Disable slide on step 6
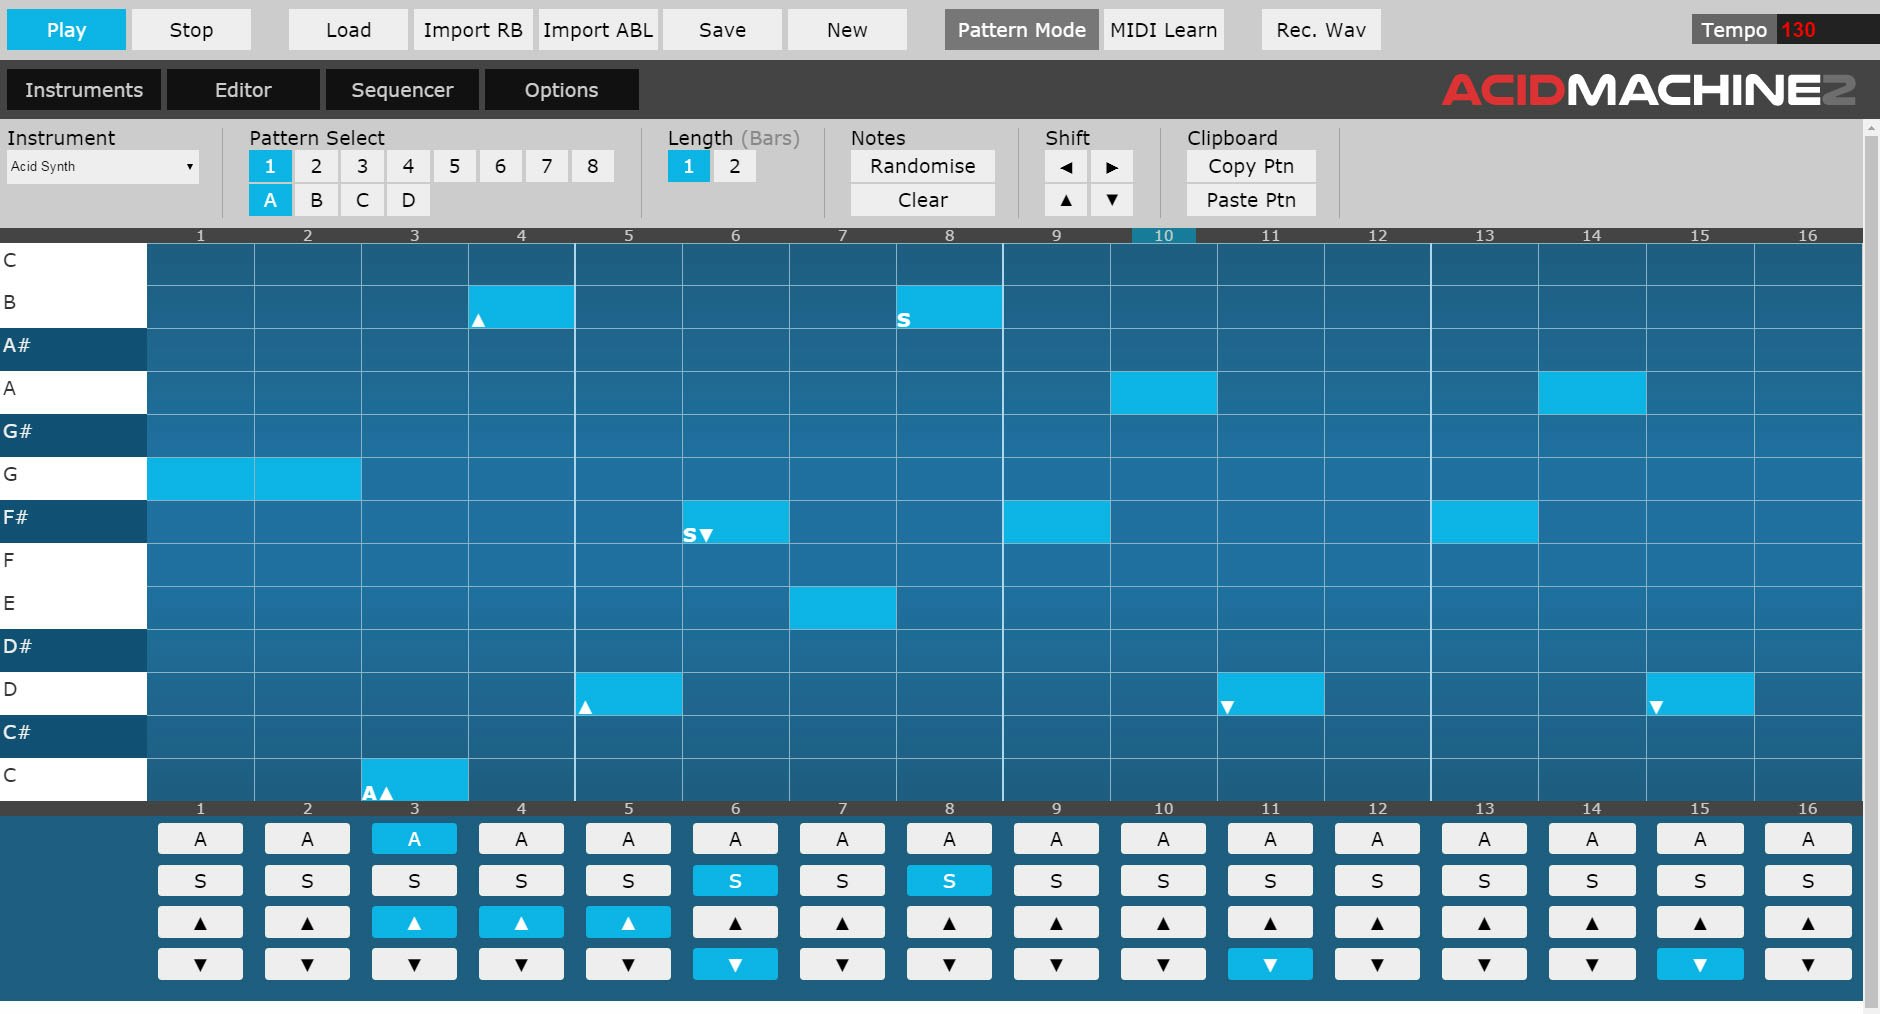1880x1014 pixels. pyautogui.click(x=735, y=881)
